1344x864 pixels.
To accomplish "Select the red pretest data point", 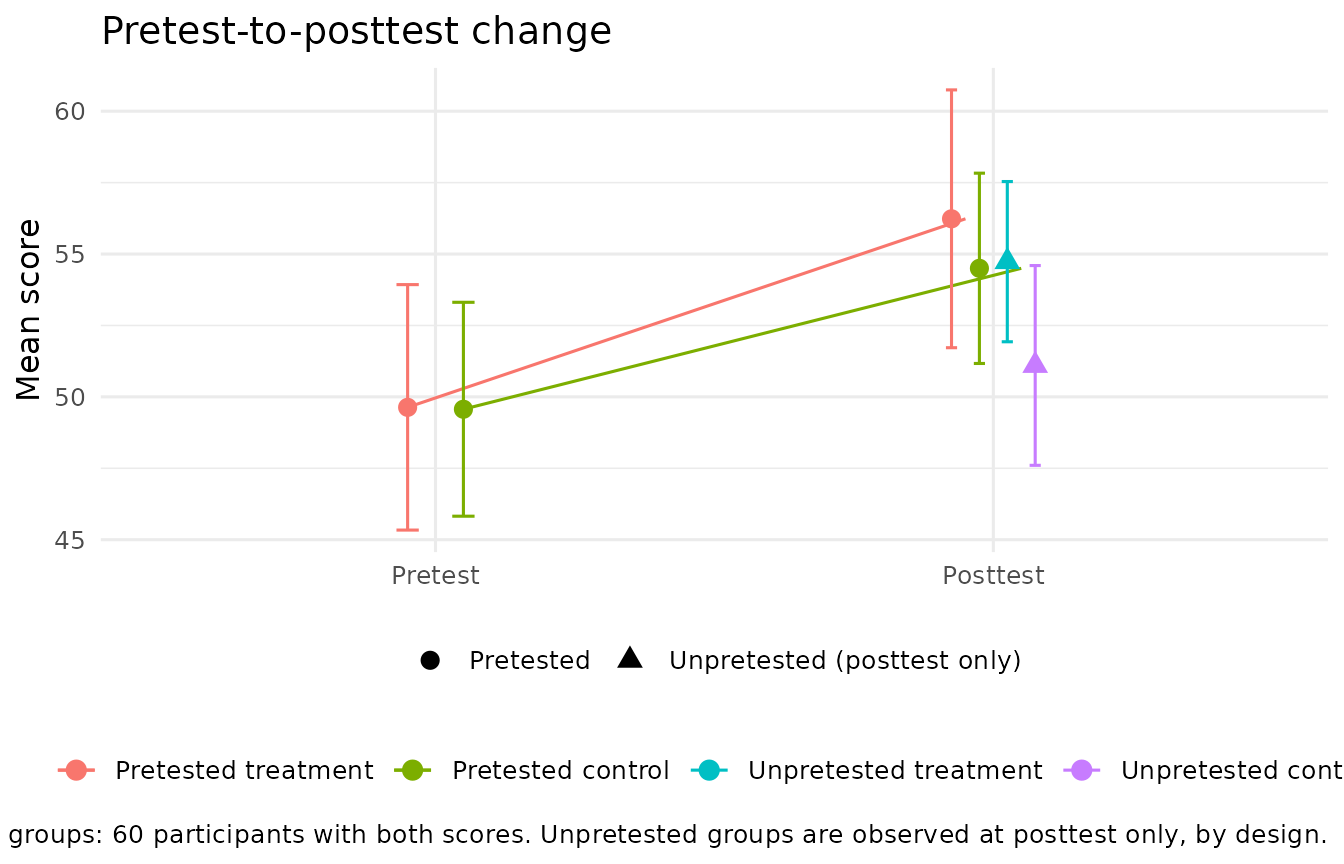I will [x=407, y=407].
